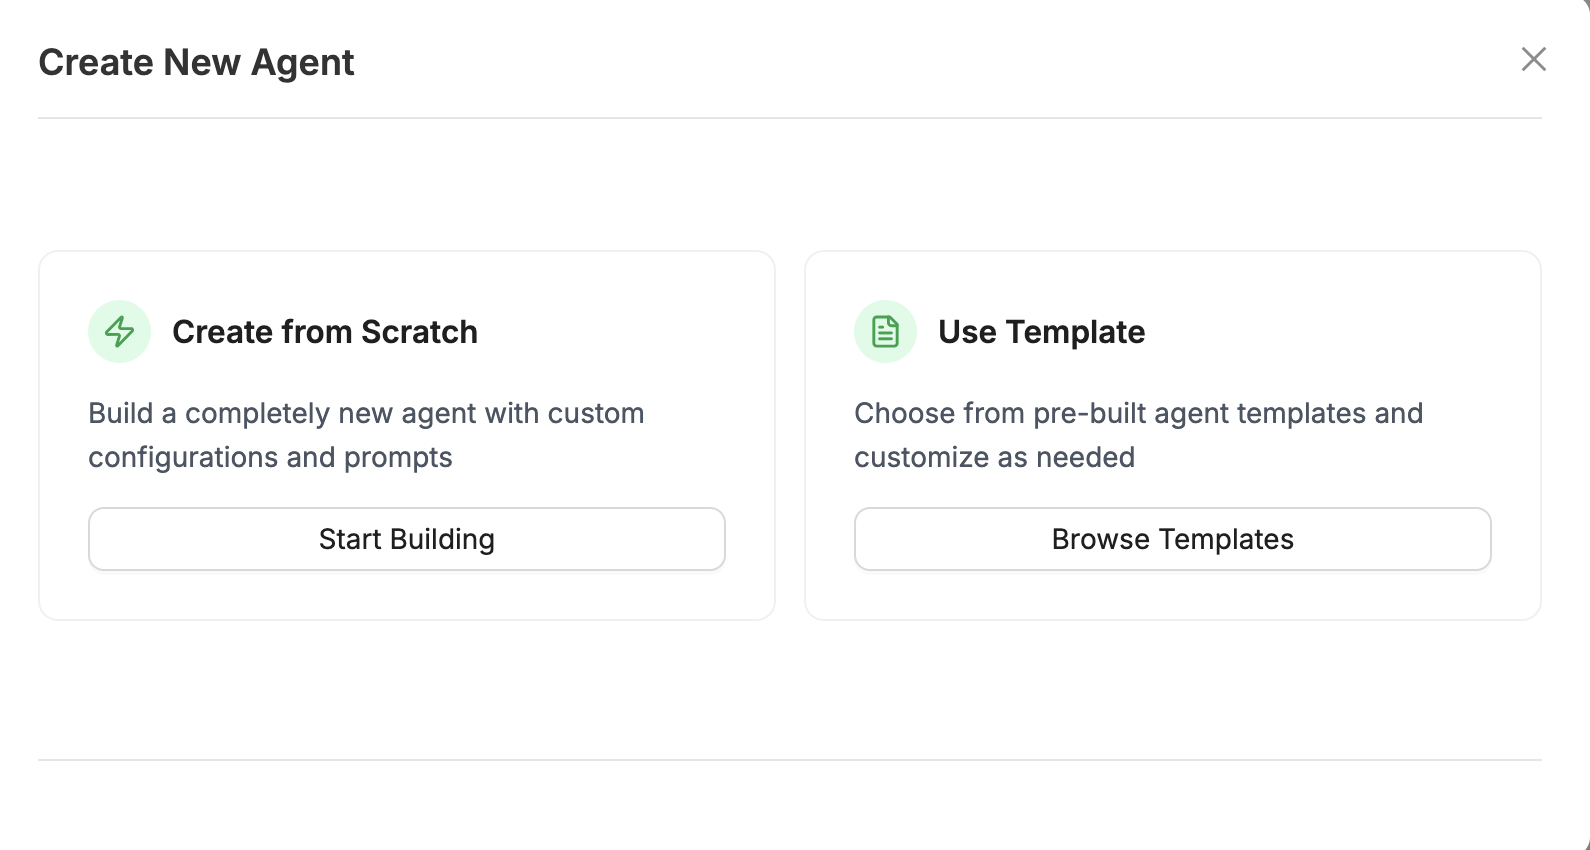
Task: Click the word "Create" in the dialog title
Action: click(x=96, y=62)
